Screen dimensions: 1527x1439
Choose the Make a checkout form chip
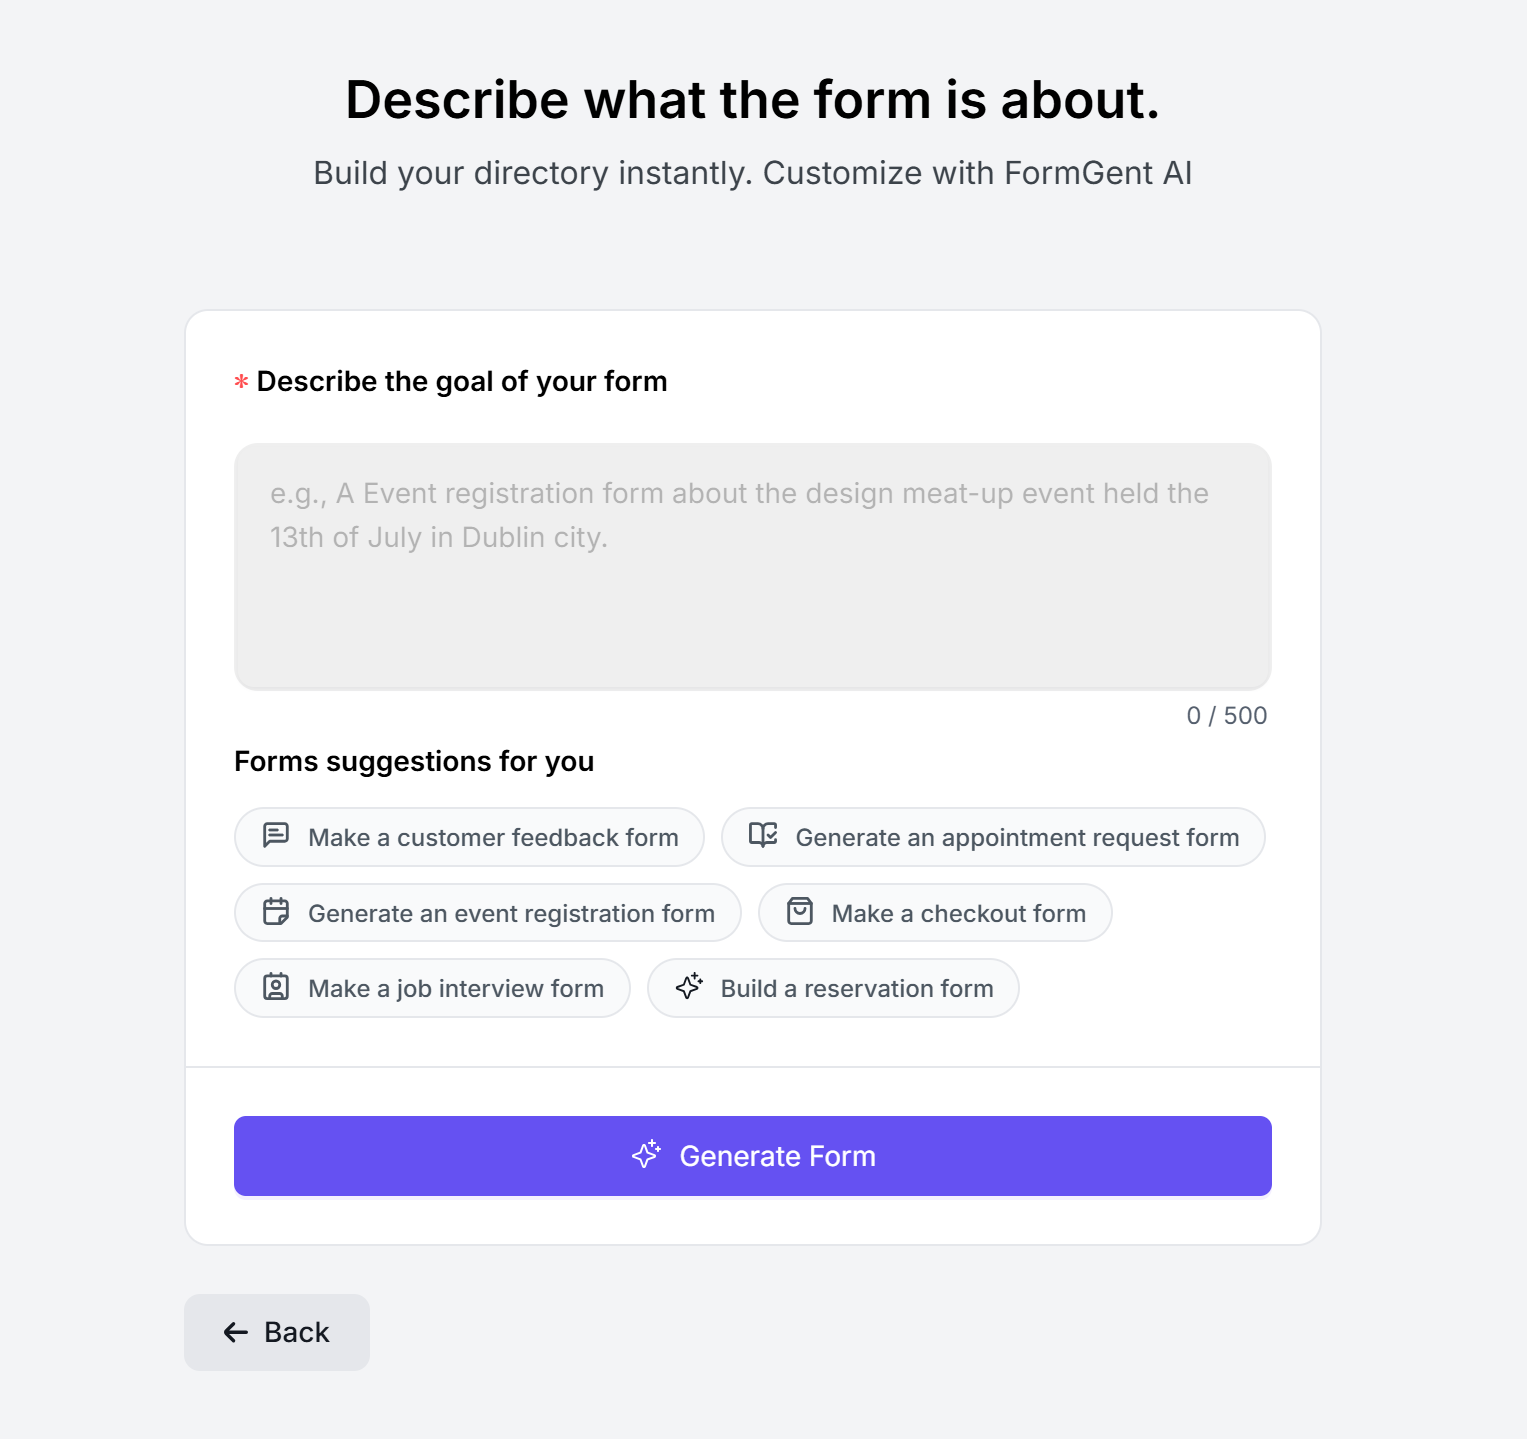coord(934,912)
